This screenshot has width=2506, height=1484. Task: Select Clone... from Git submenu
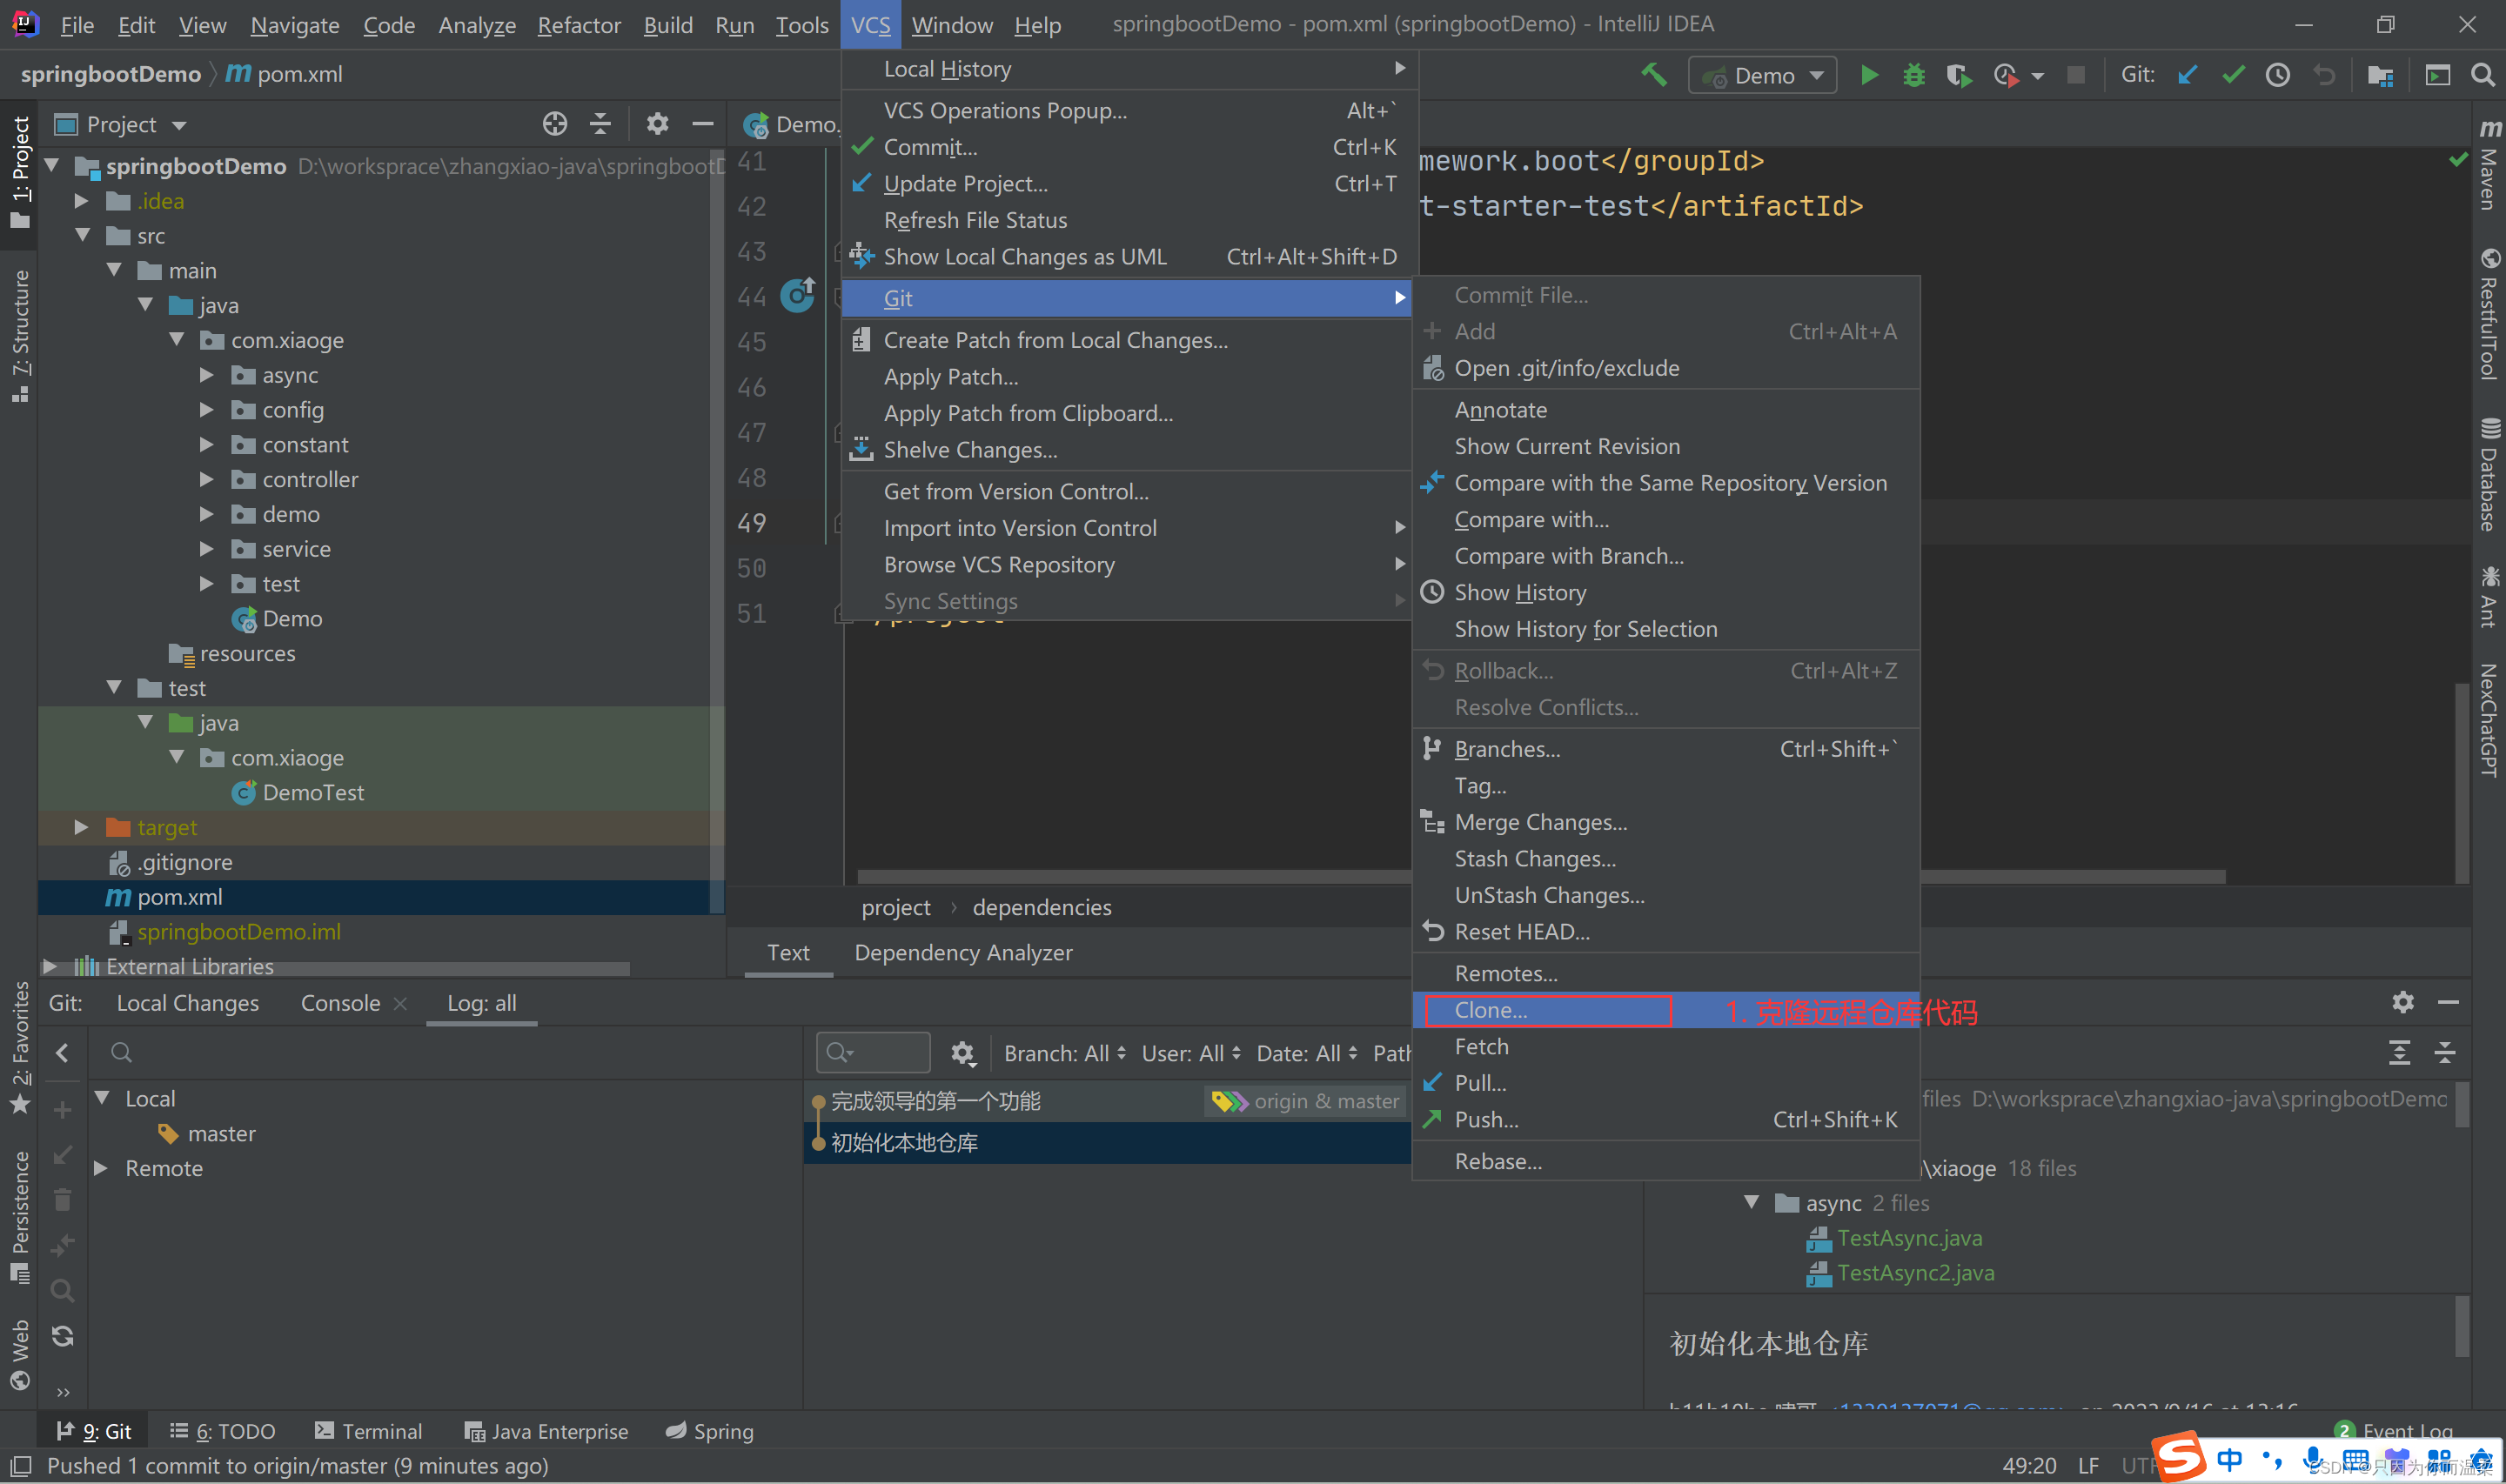tap(1490, 1010)
